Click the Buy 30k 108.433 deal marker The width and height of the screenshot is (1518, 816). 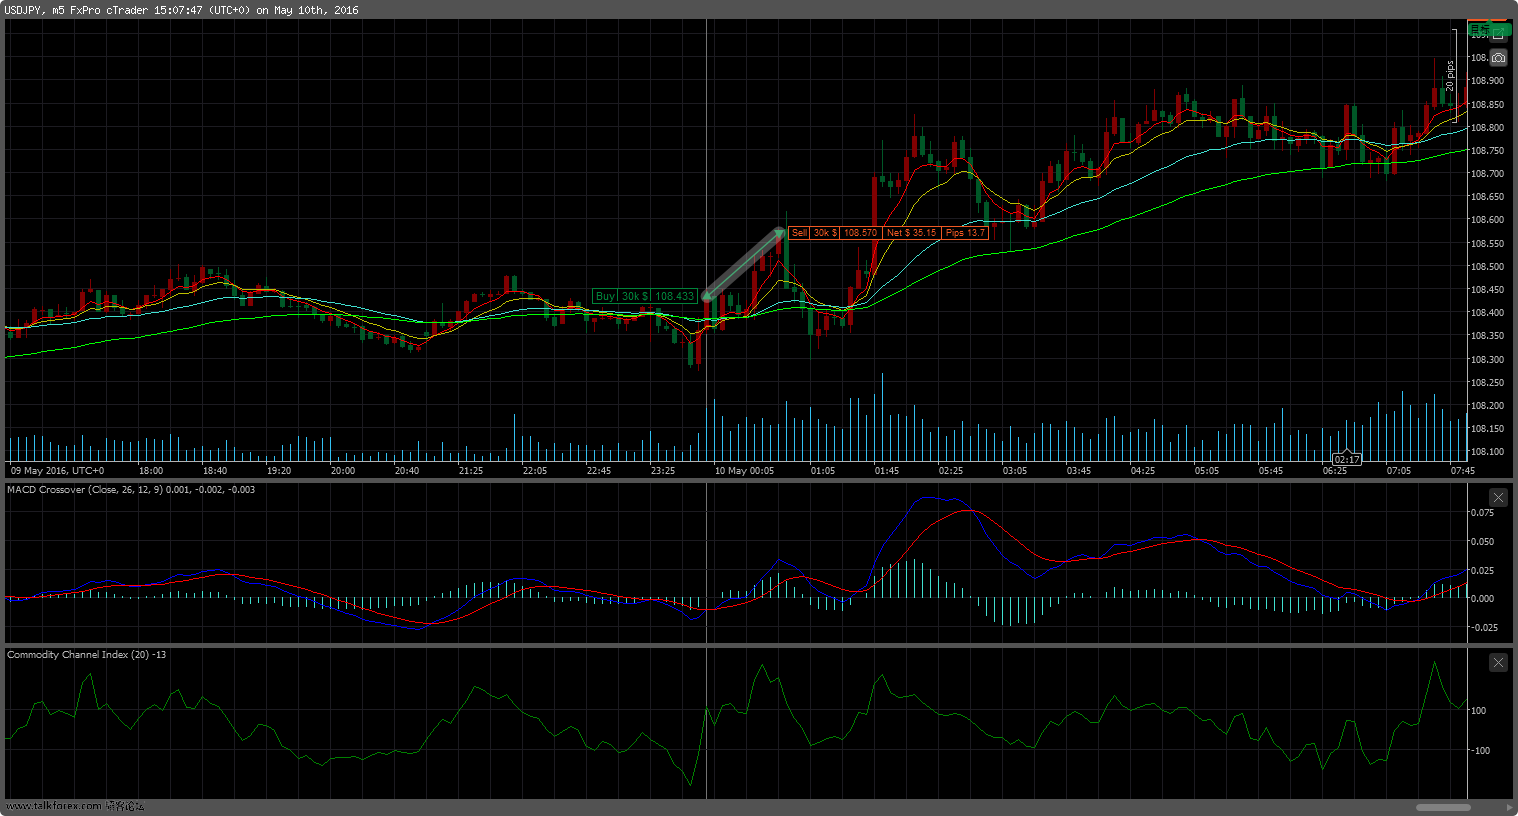pyautogui.click(x=644, y=296)
